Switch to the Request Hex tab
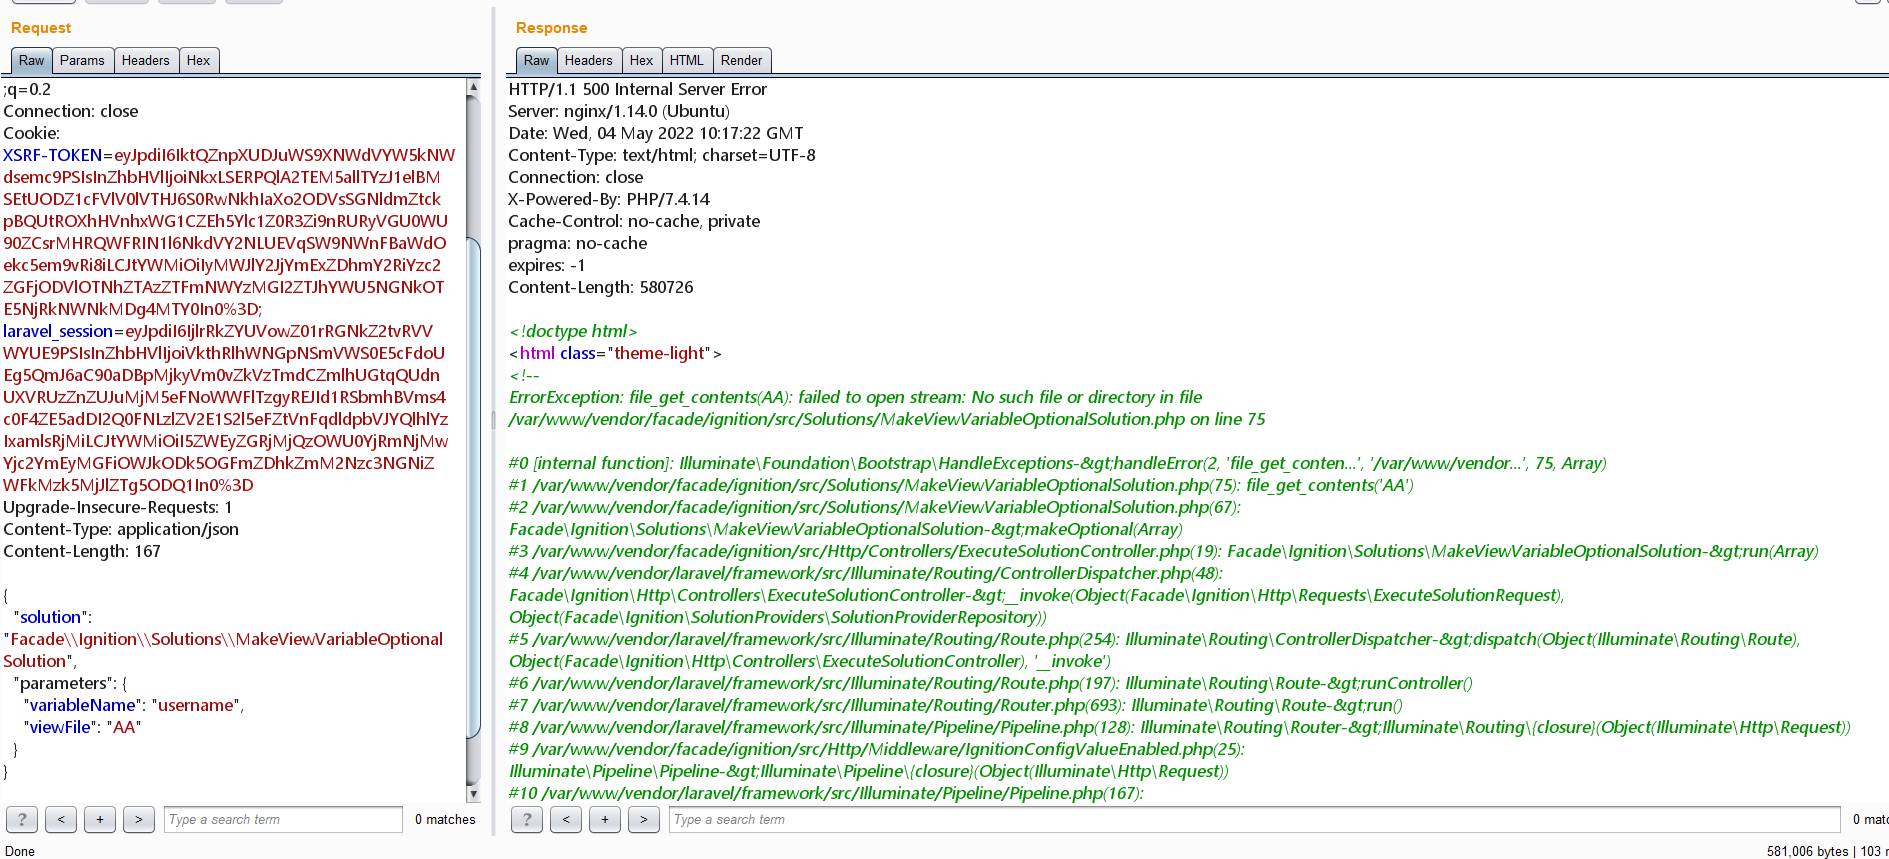1889x859 pixels. 199,61
